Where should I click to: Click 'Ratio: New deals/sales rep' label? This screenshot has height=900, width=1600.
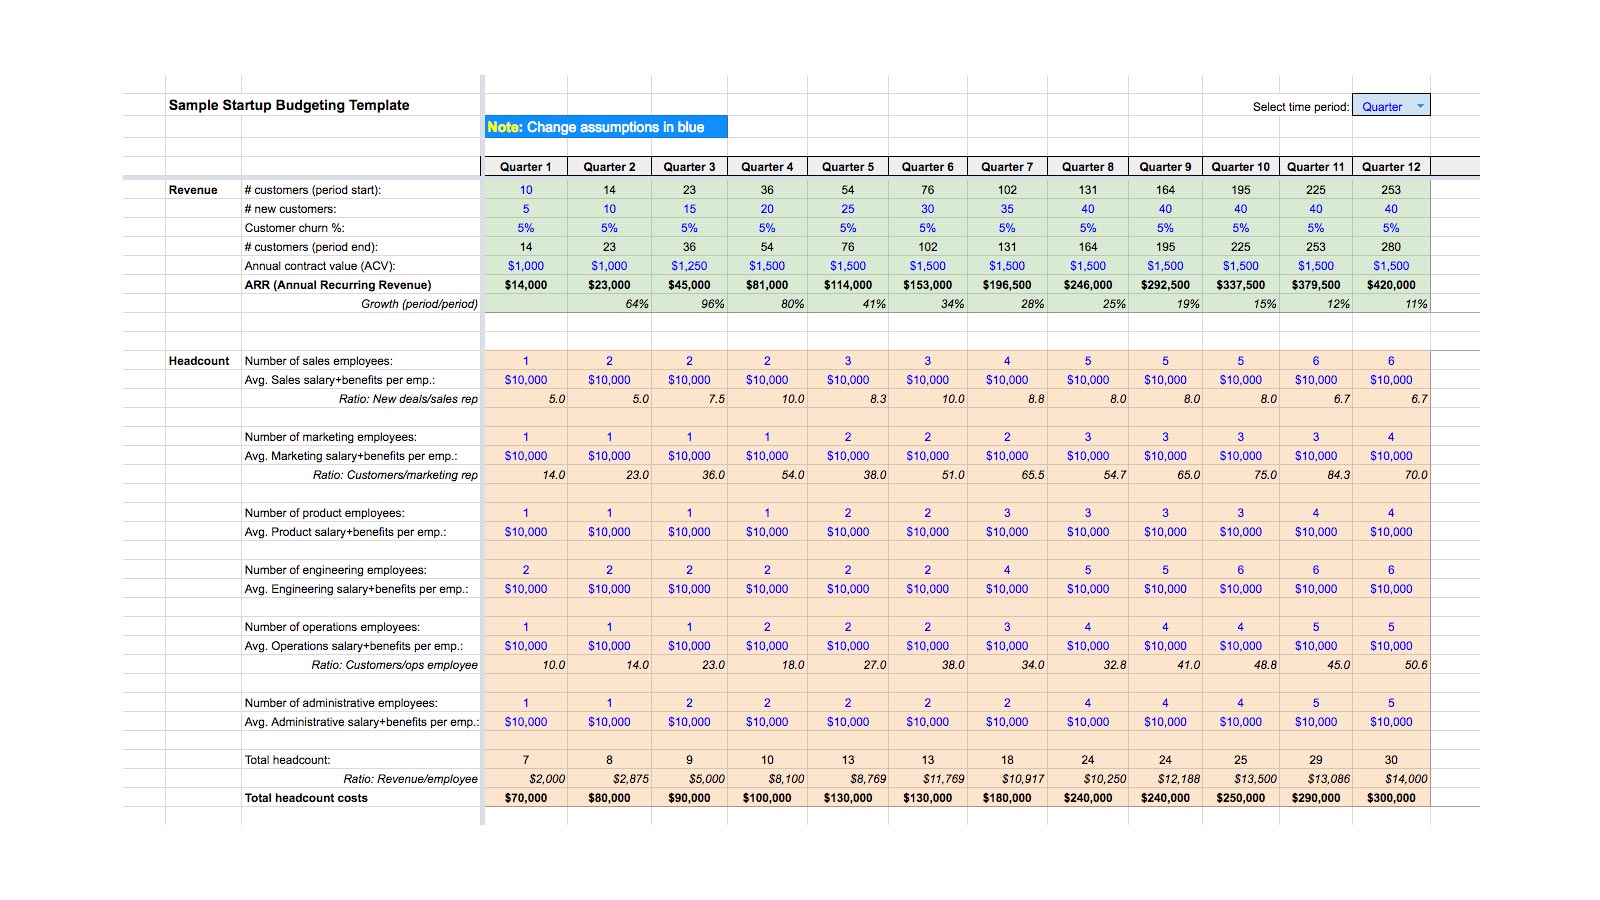coord(408,399)
